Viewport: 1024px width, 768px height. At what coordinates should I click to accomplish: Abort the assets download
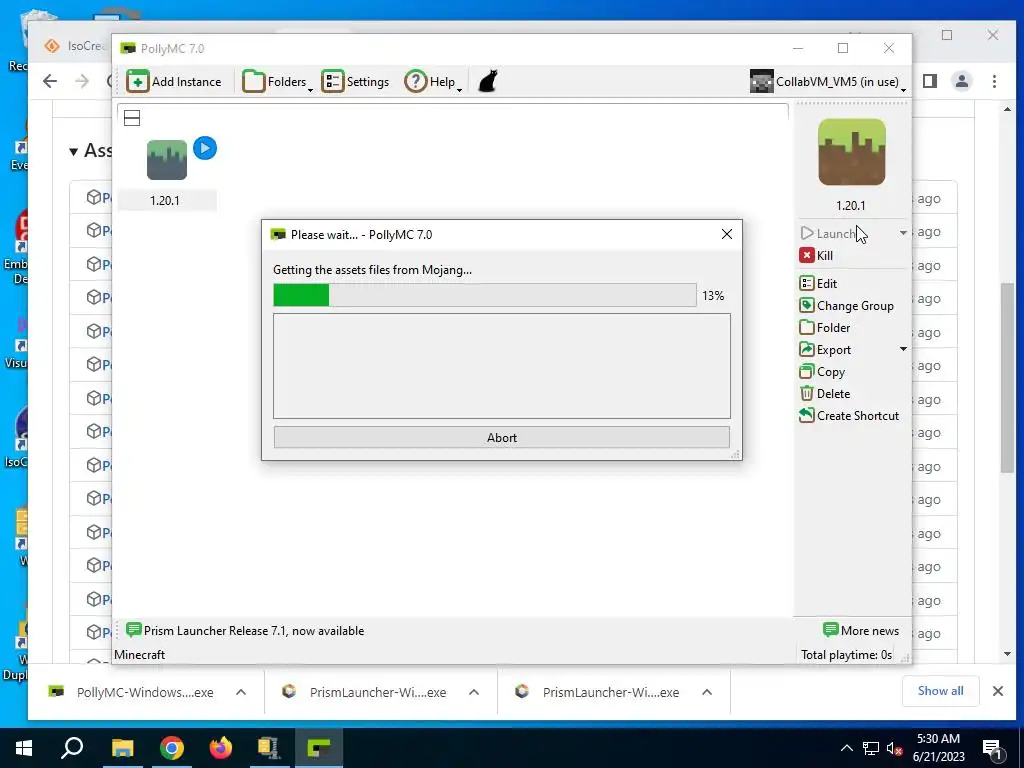(502, 438)
